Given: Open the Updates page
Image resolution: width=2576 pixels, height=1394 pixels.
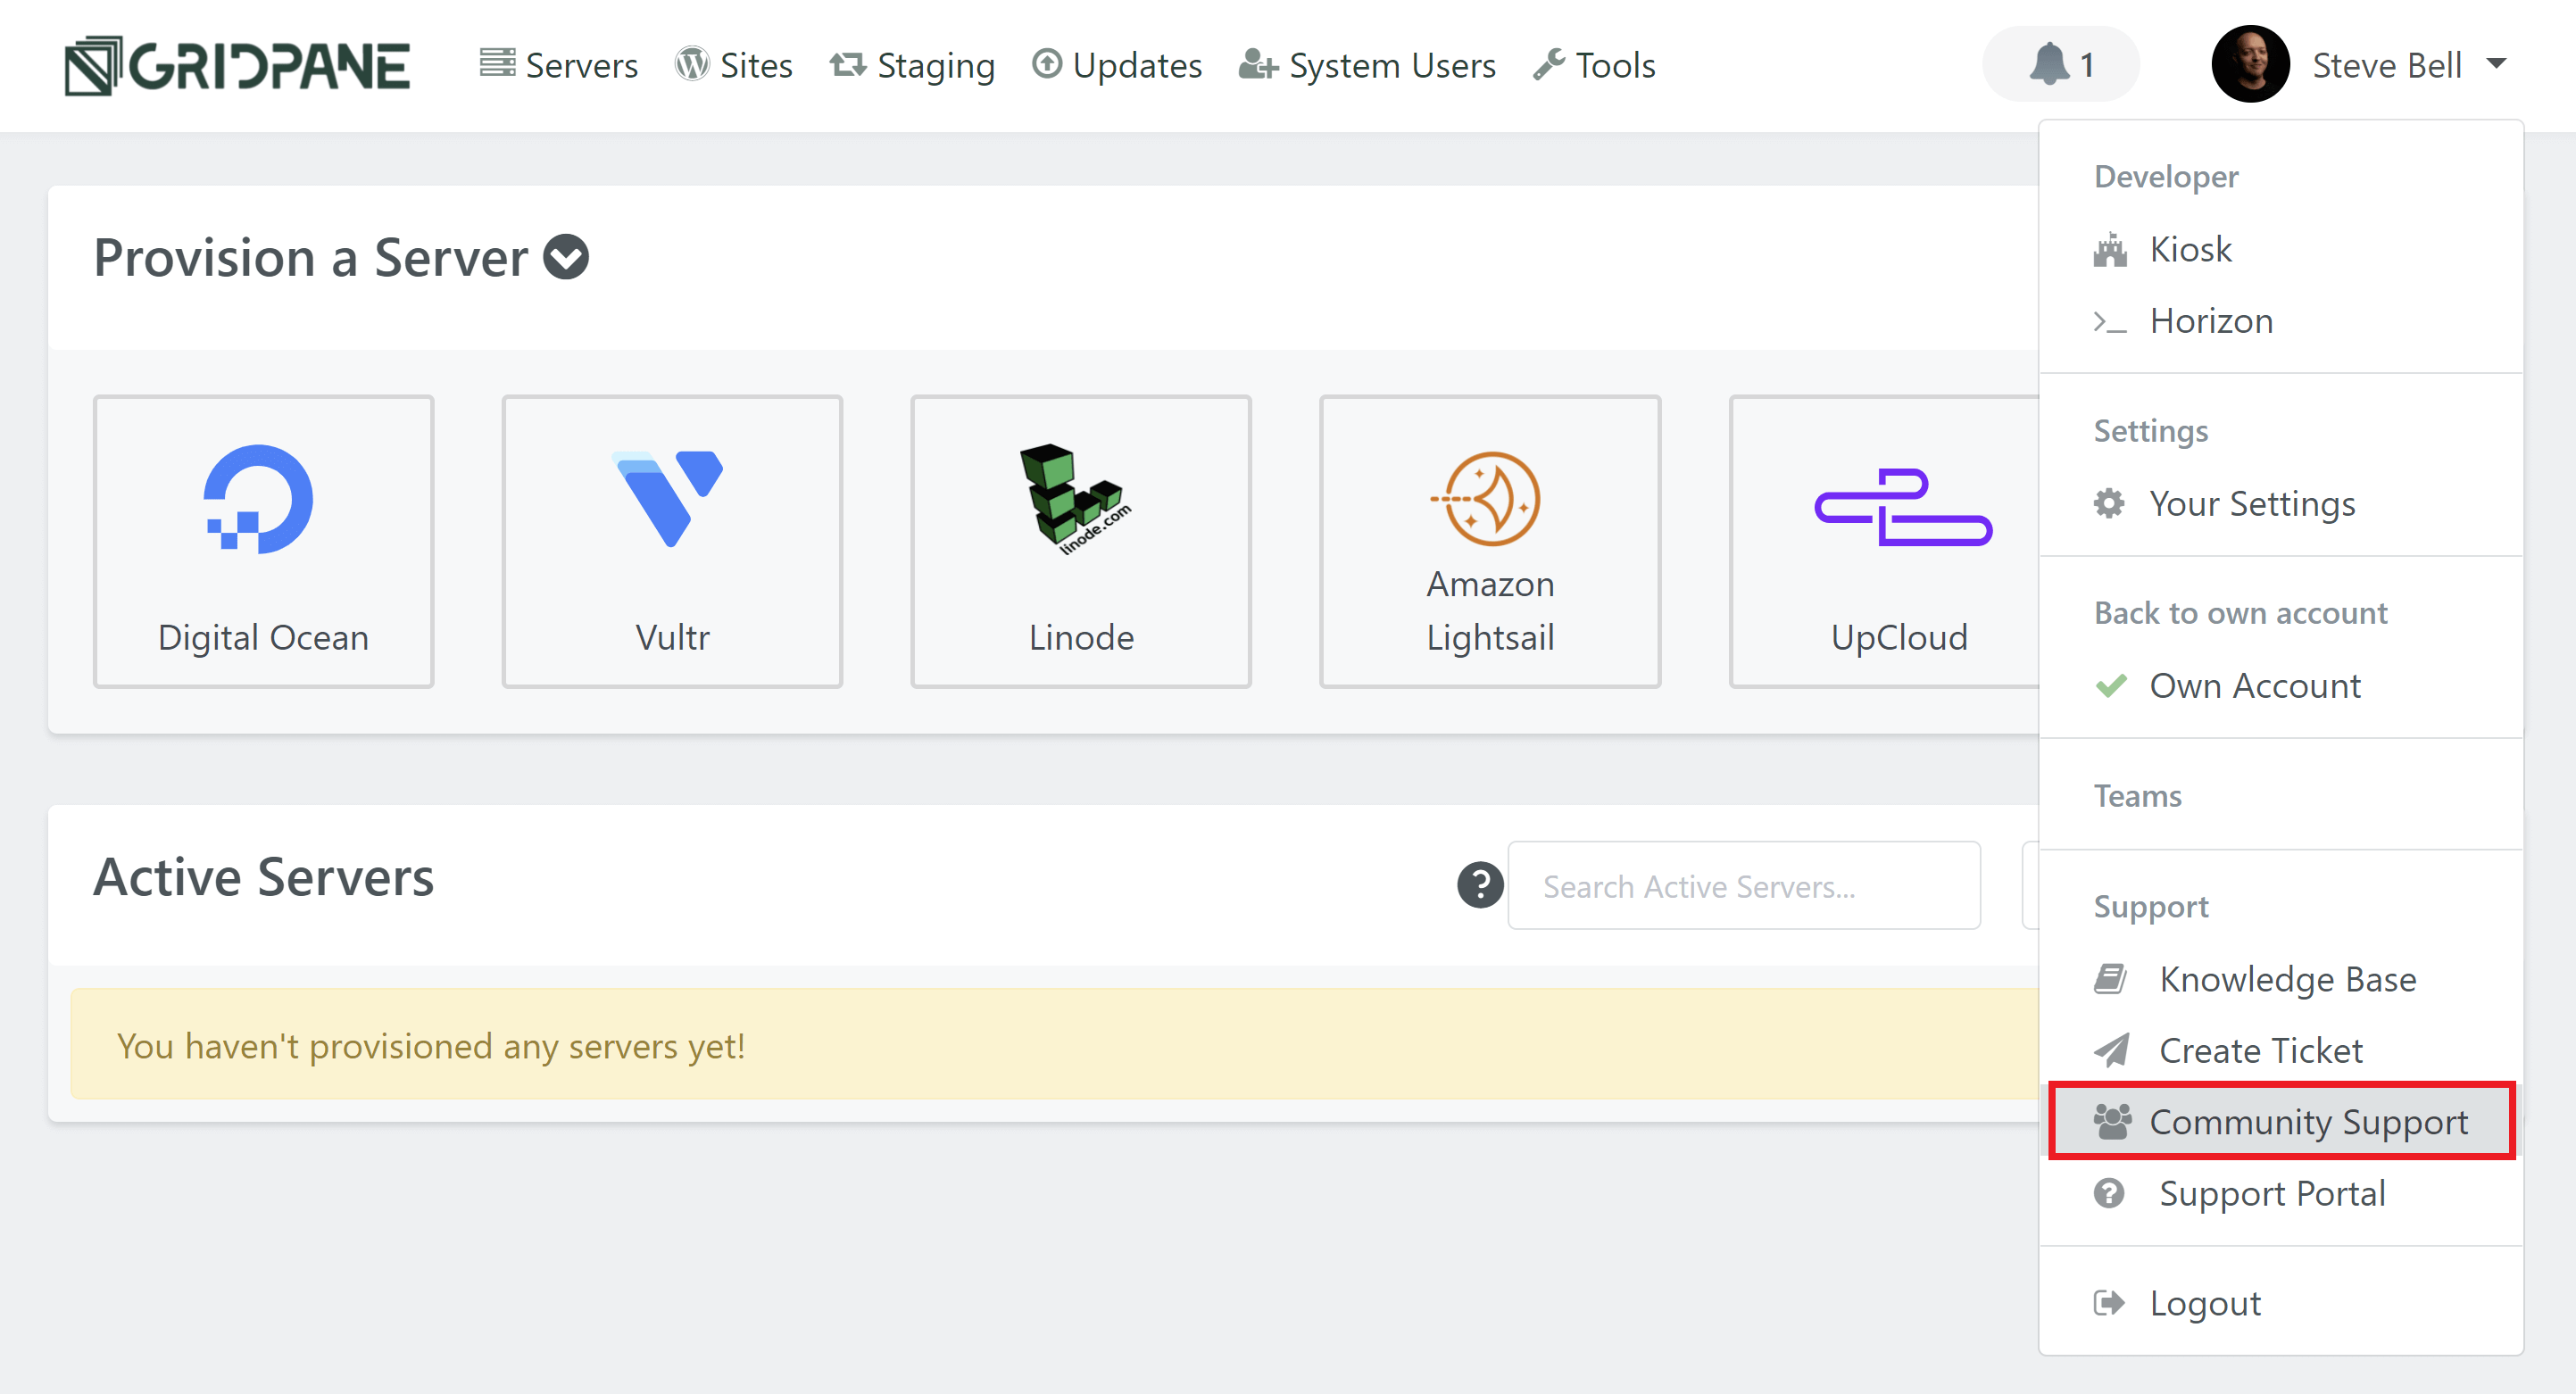Looking at the screenshot, I should point(1117,65).
